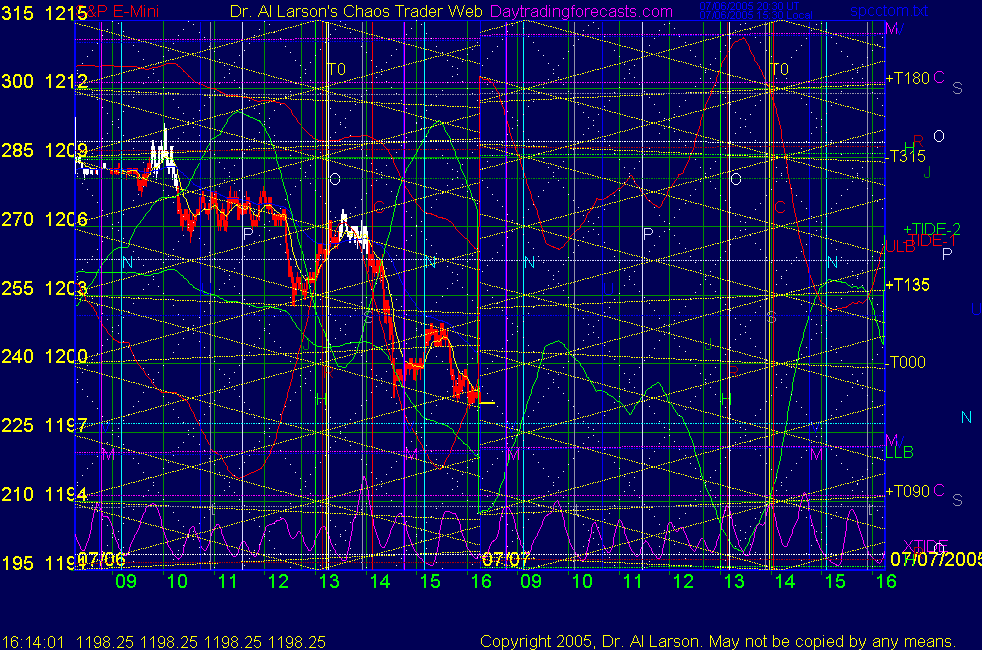Click the 12 hour label of the 07/07 session
This screenshot has height=650, width=982.
point(683,582)
